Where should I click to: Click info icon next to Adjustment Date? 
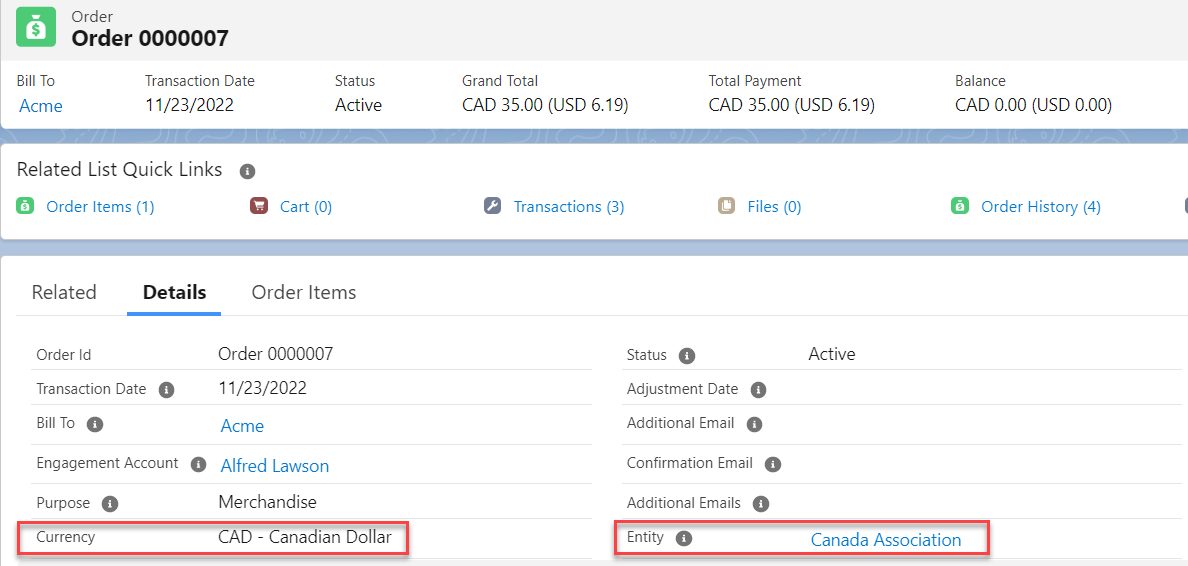(758, 390)
